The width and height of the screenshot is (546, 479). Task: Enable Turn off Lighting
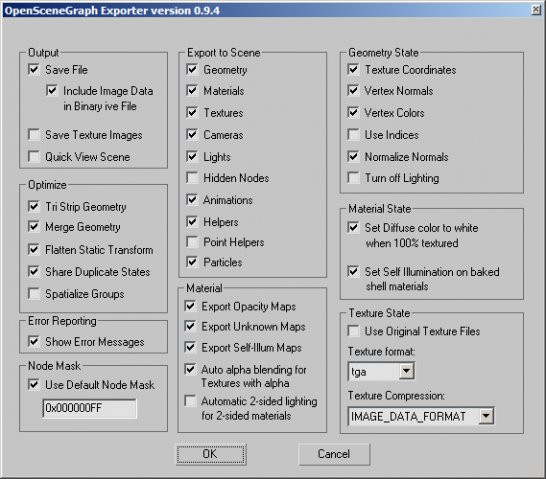point(353,178)
